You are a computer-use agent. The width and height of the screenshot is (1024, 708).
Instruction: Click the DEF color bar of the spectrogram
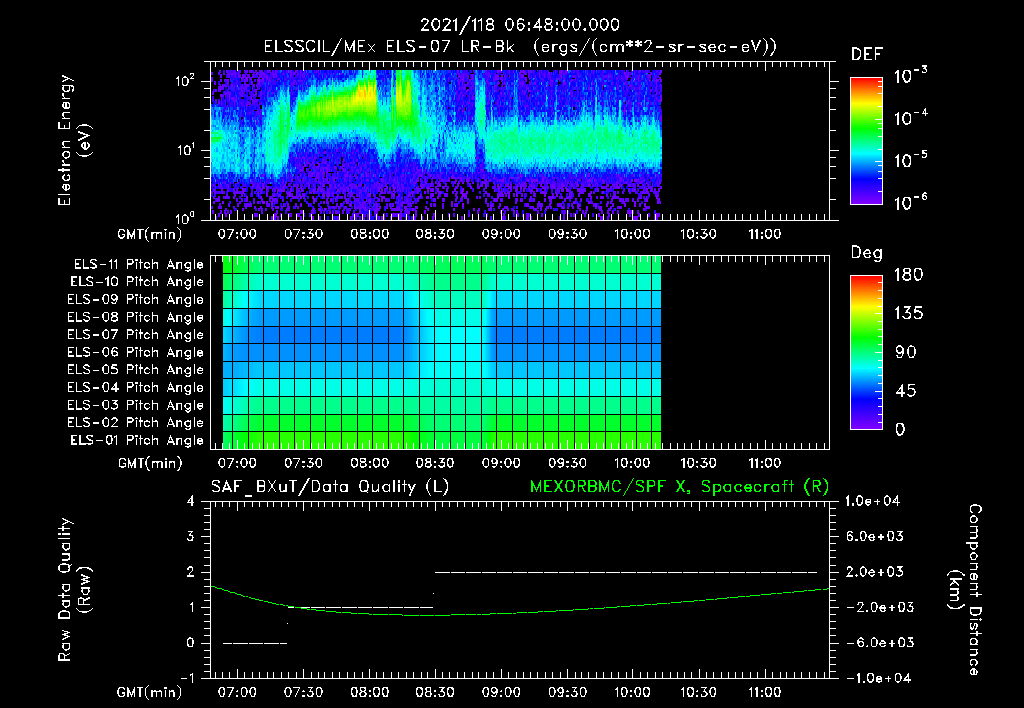[x=866, y=141]
